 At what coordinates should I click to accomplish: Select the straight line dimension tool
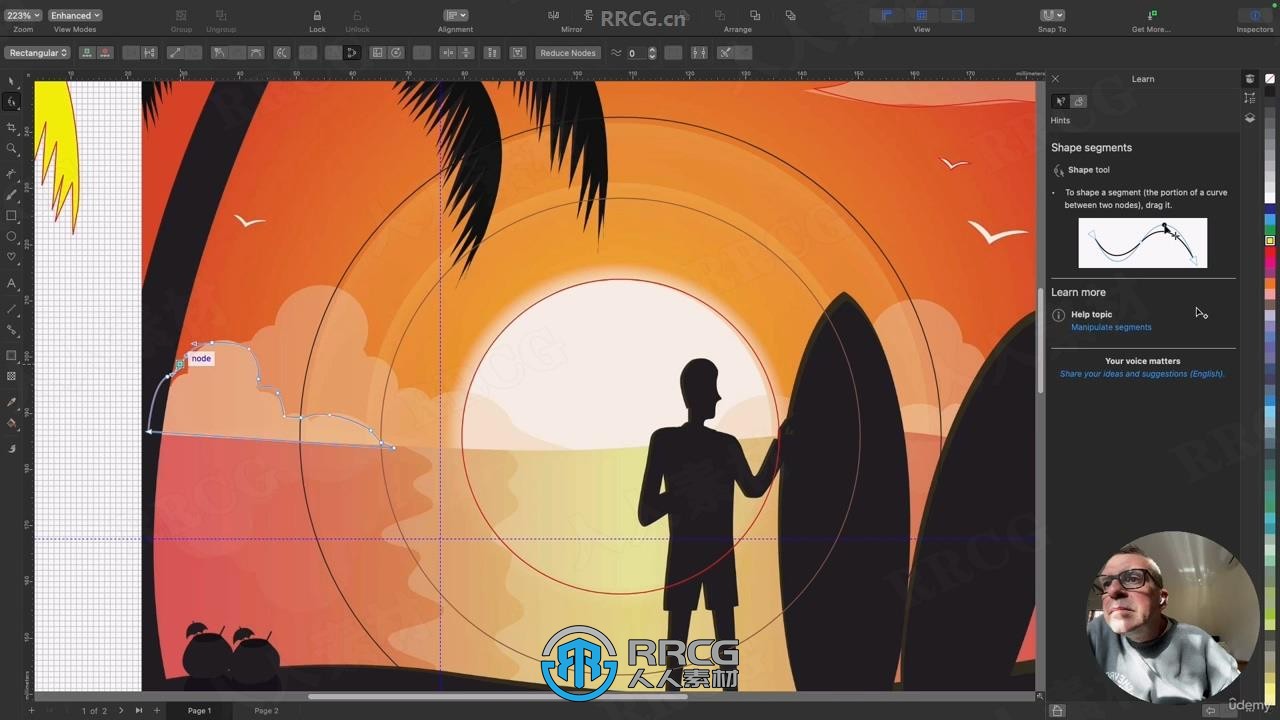tap(12, 308)
